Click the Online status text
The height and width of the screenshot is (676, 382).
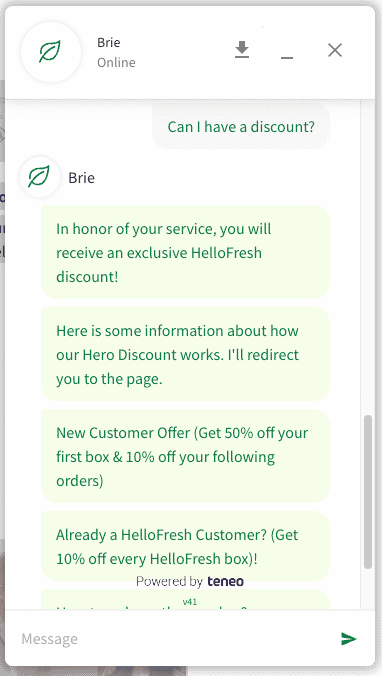pos(116,63)
